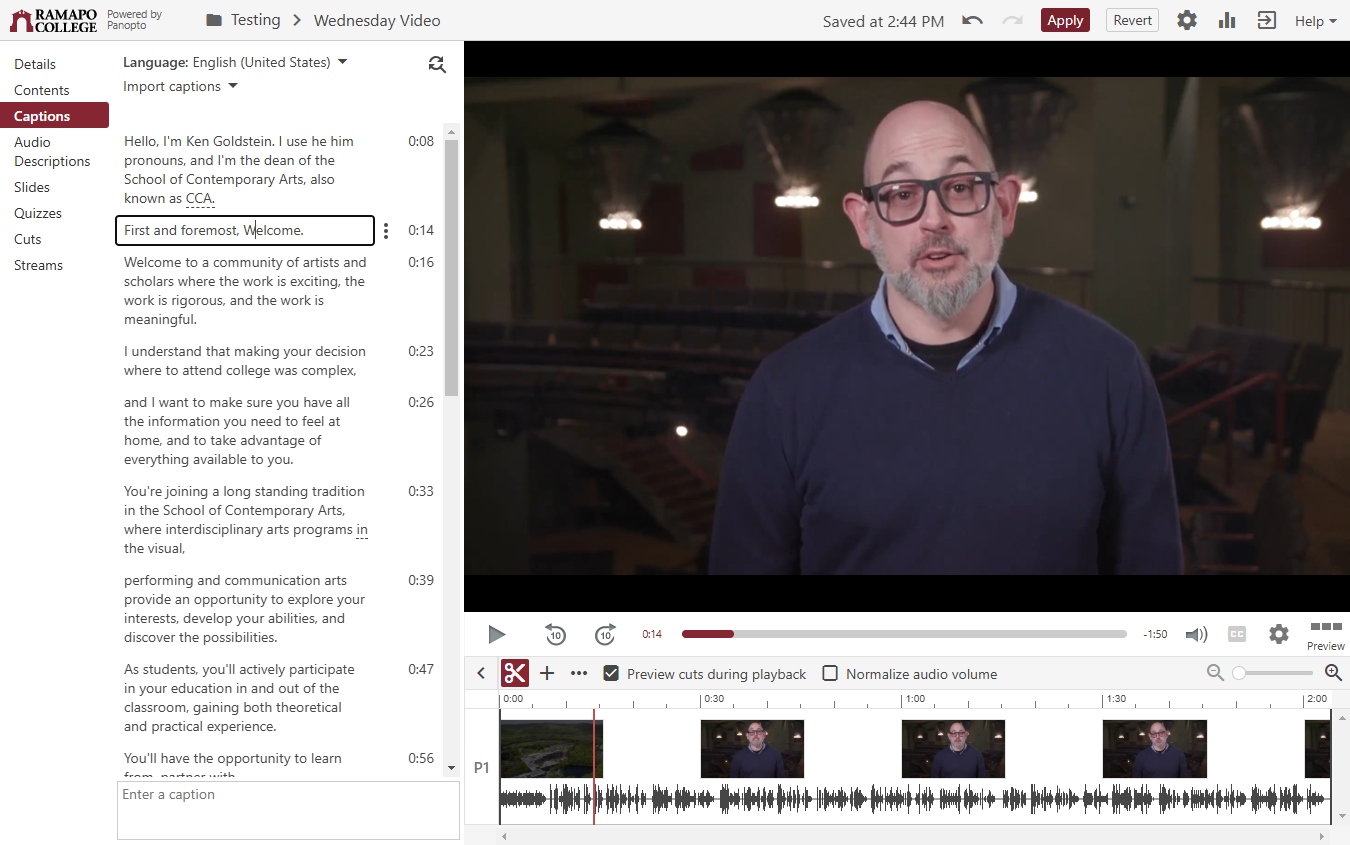Switch to the Slides tab

point(32,187)
